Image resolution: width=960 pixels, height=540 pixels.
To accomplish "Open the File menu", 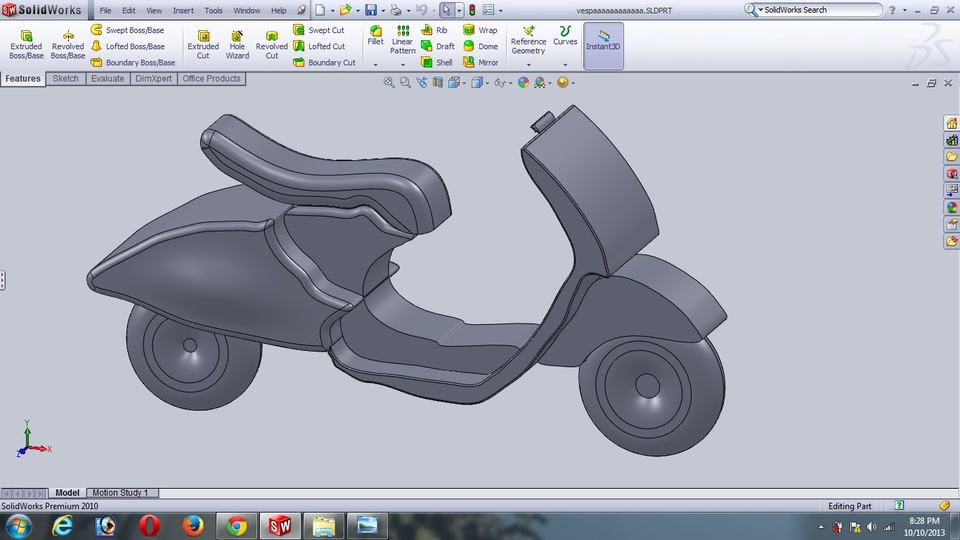I will [105, 10].
